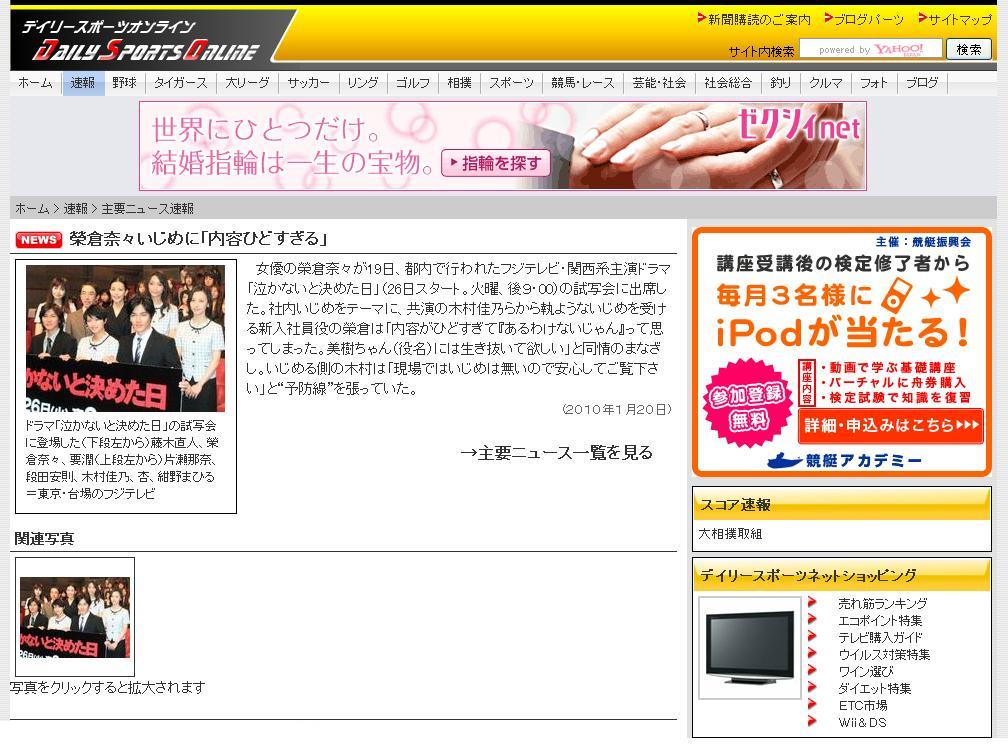The height and width of the screenshot is (749, 1008).
Task: Open the ブログパーツ link
Action: (x=868, y=20)
